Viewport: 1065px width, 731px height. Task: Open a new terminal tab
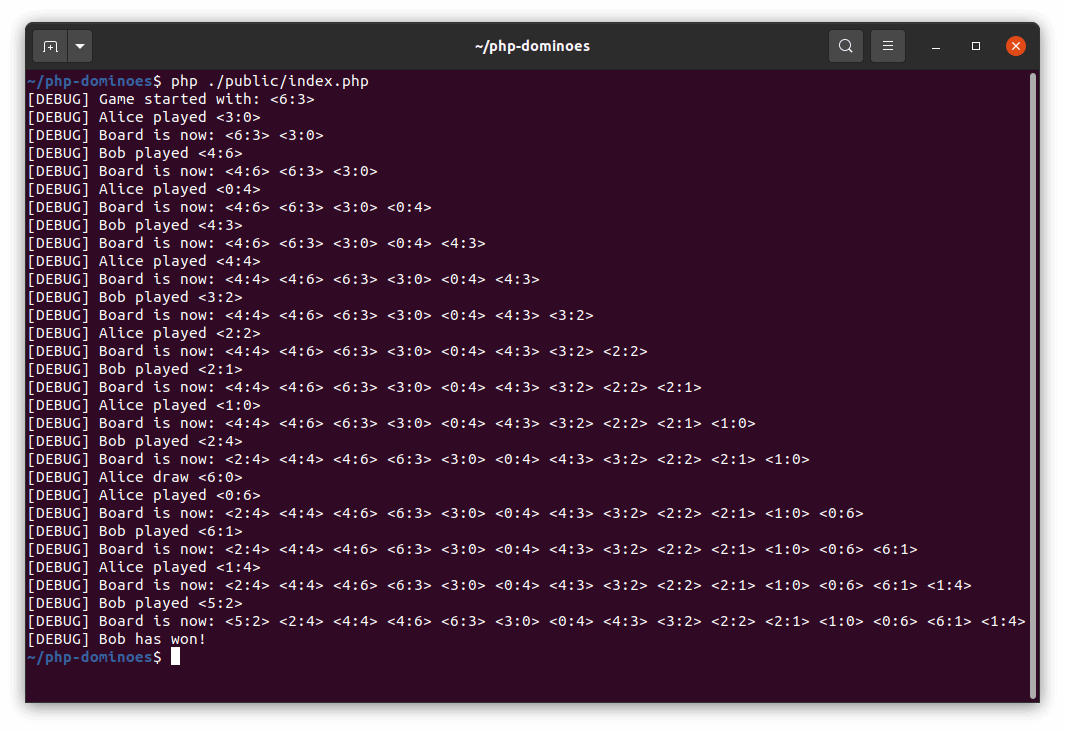(x=50, y=46)
